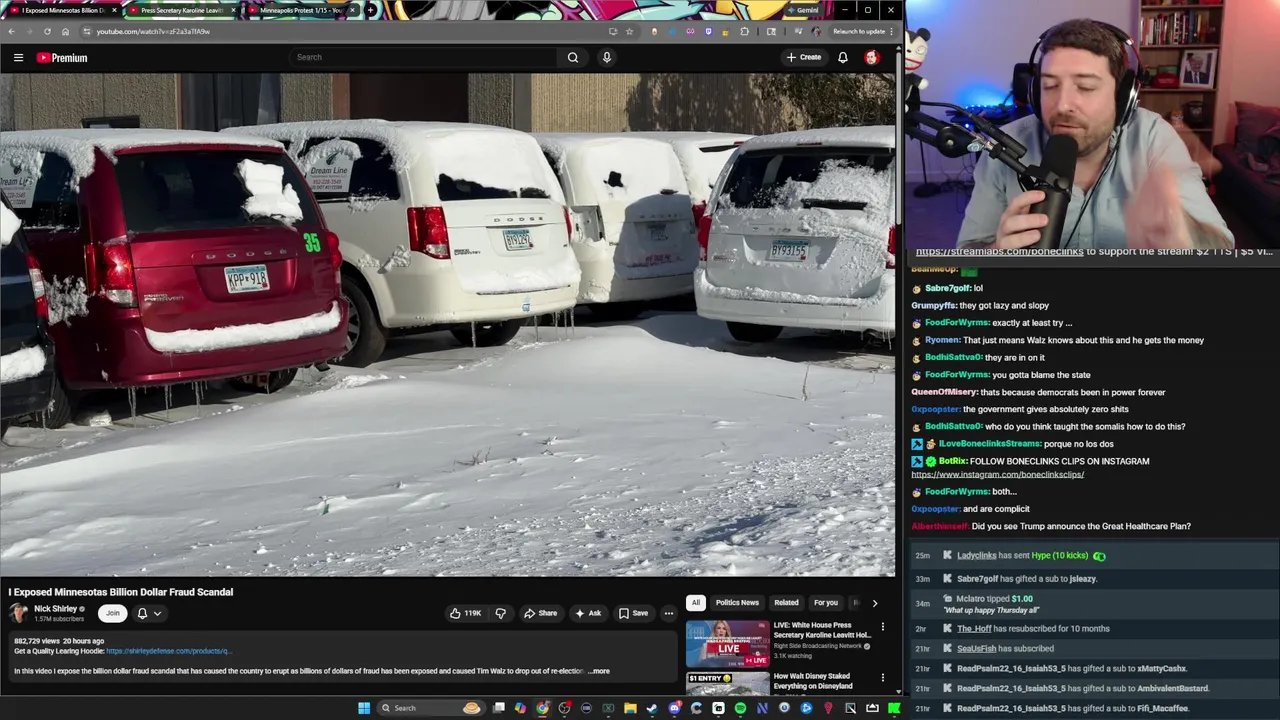Open Task View on the taskbar

[499, 708]
